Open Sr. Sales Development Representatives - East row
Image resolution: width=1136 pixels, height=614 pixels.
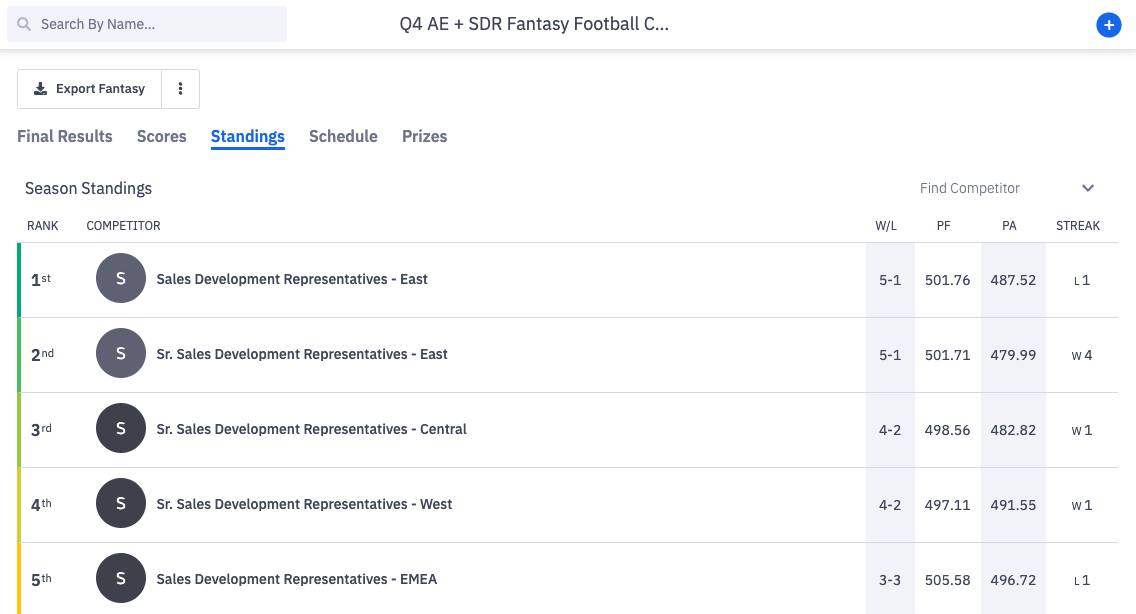click(568, 355)
